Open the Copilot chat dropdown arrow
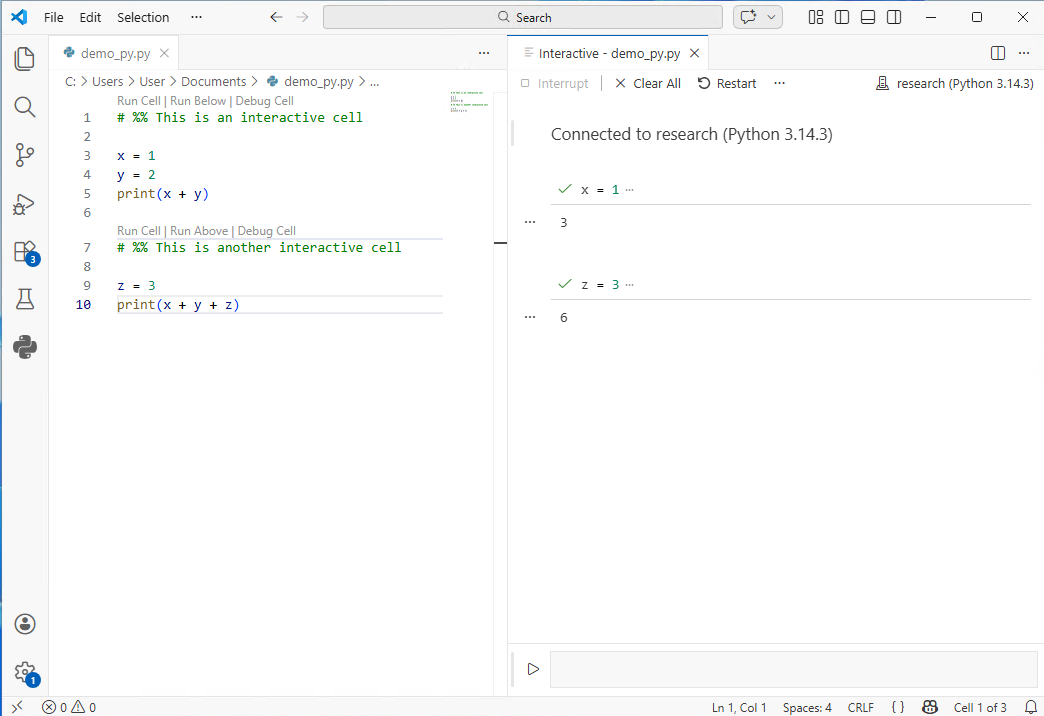This screenshot has height=716, width=1044. [x=770, y=16]
